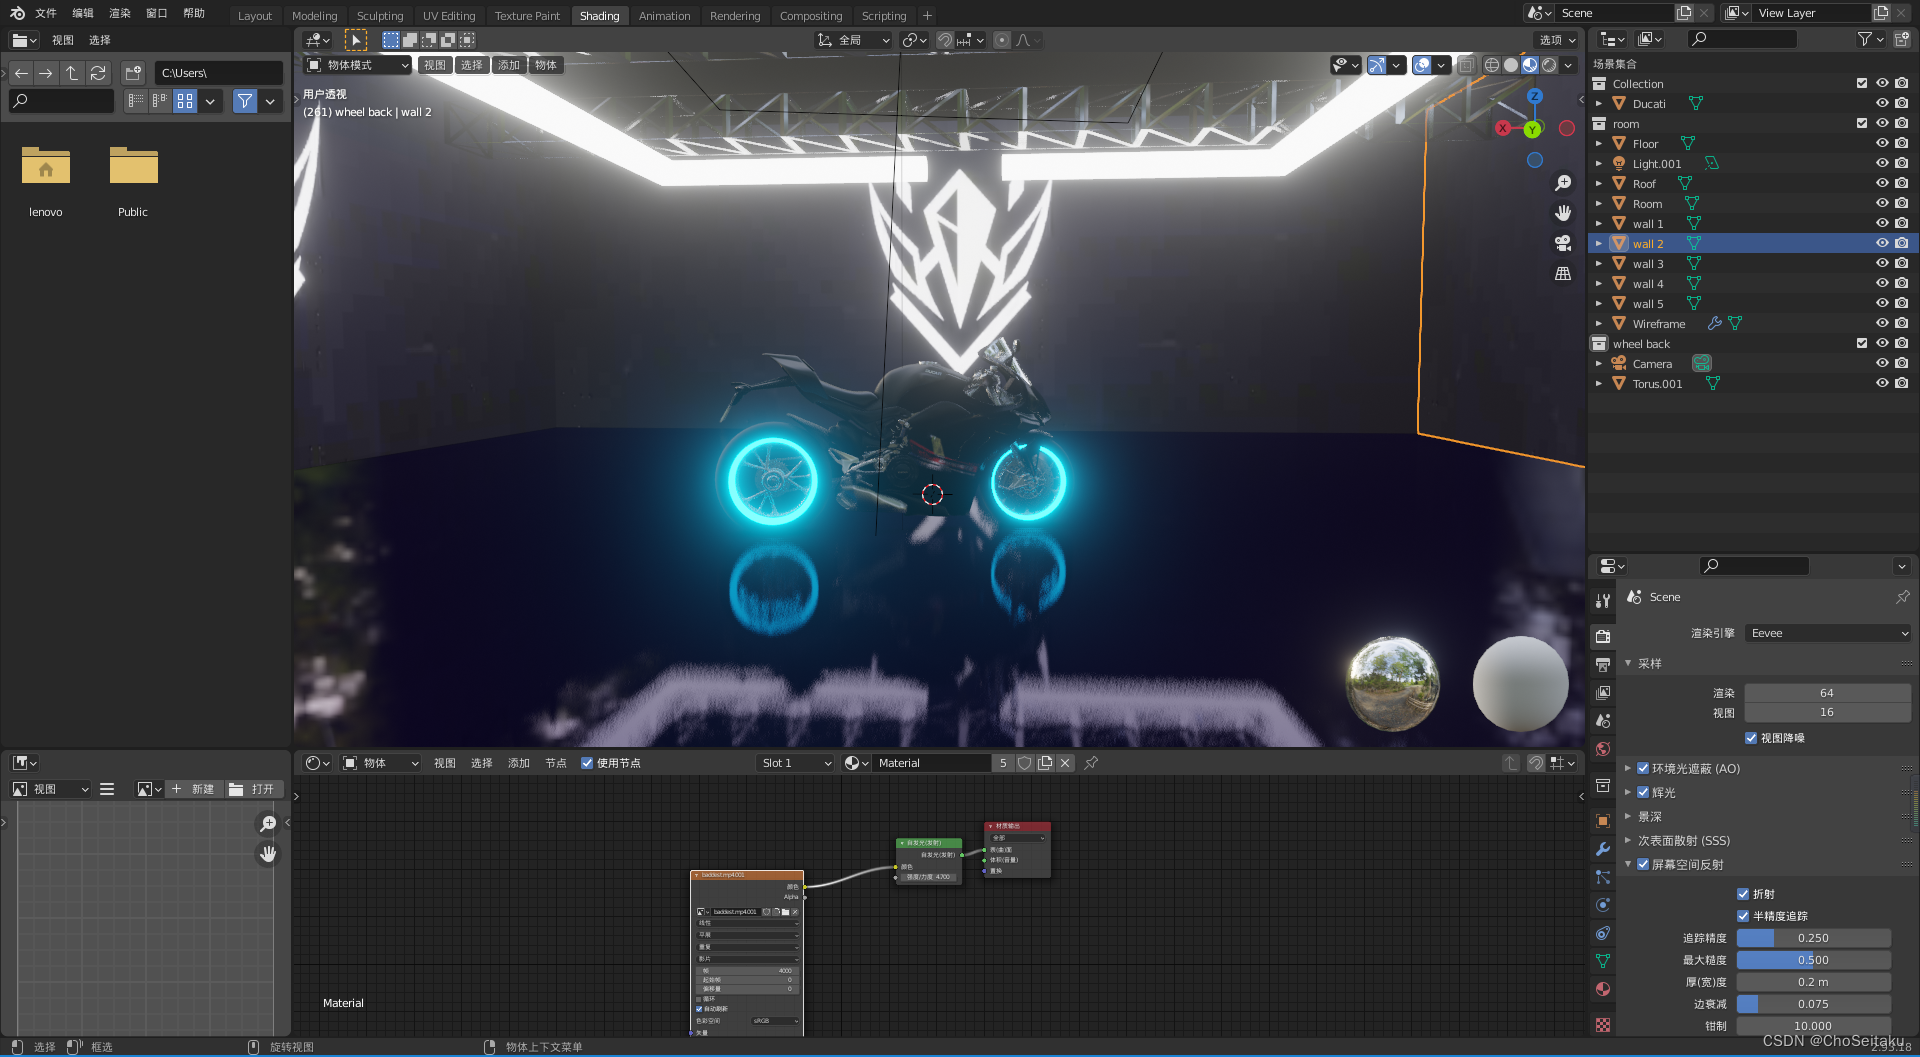Click 打开 (Open) image button
This screenshot has width=1920, height=1057.
click(x=252, y=789)
